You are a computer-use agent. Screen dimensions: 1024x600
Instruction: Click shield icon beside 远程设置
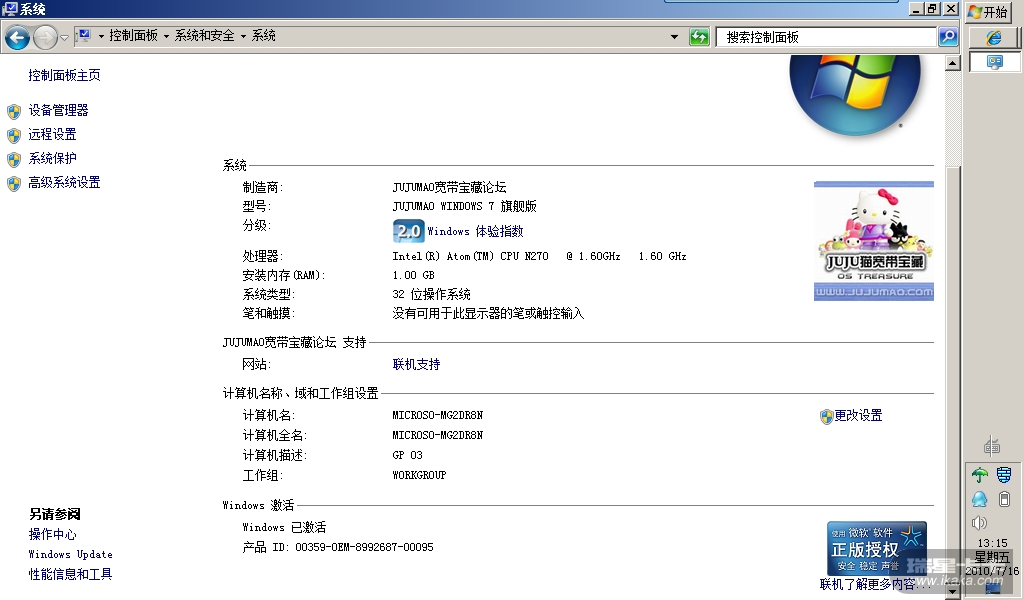point(14,136)
